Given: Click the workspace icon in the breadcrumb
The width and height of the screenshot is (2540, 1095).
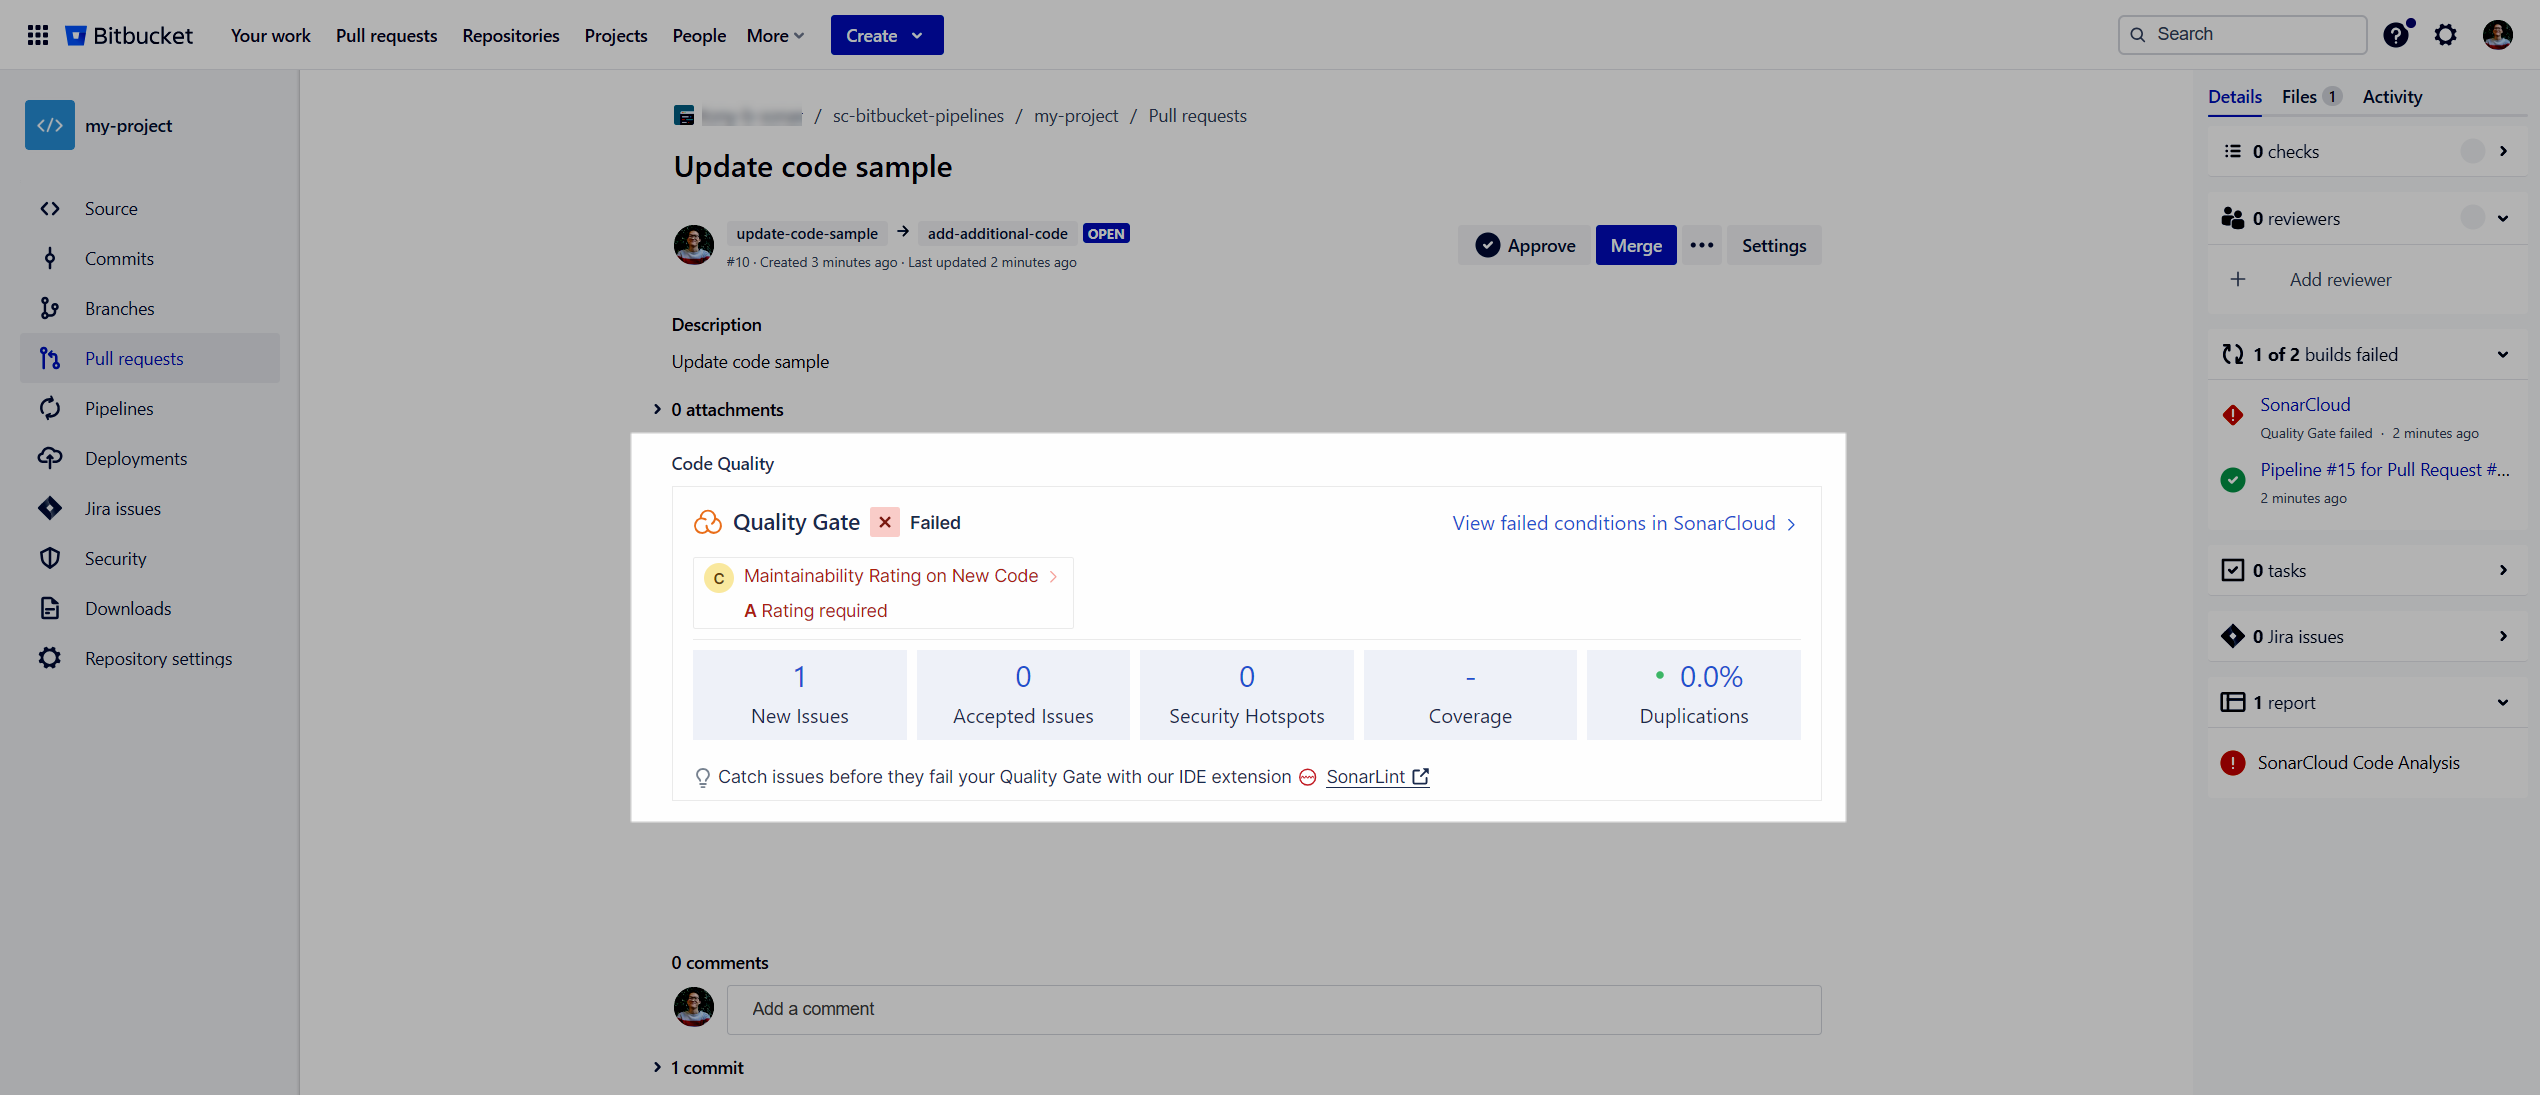Looking at the screenshot, I should [x=684, y=116].
